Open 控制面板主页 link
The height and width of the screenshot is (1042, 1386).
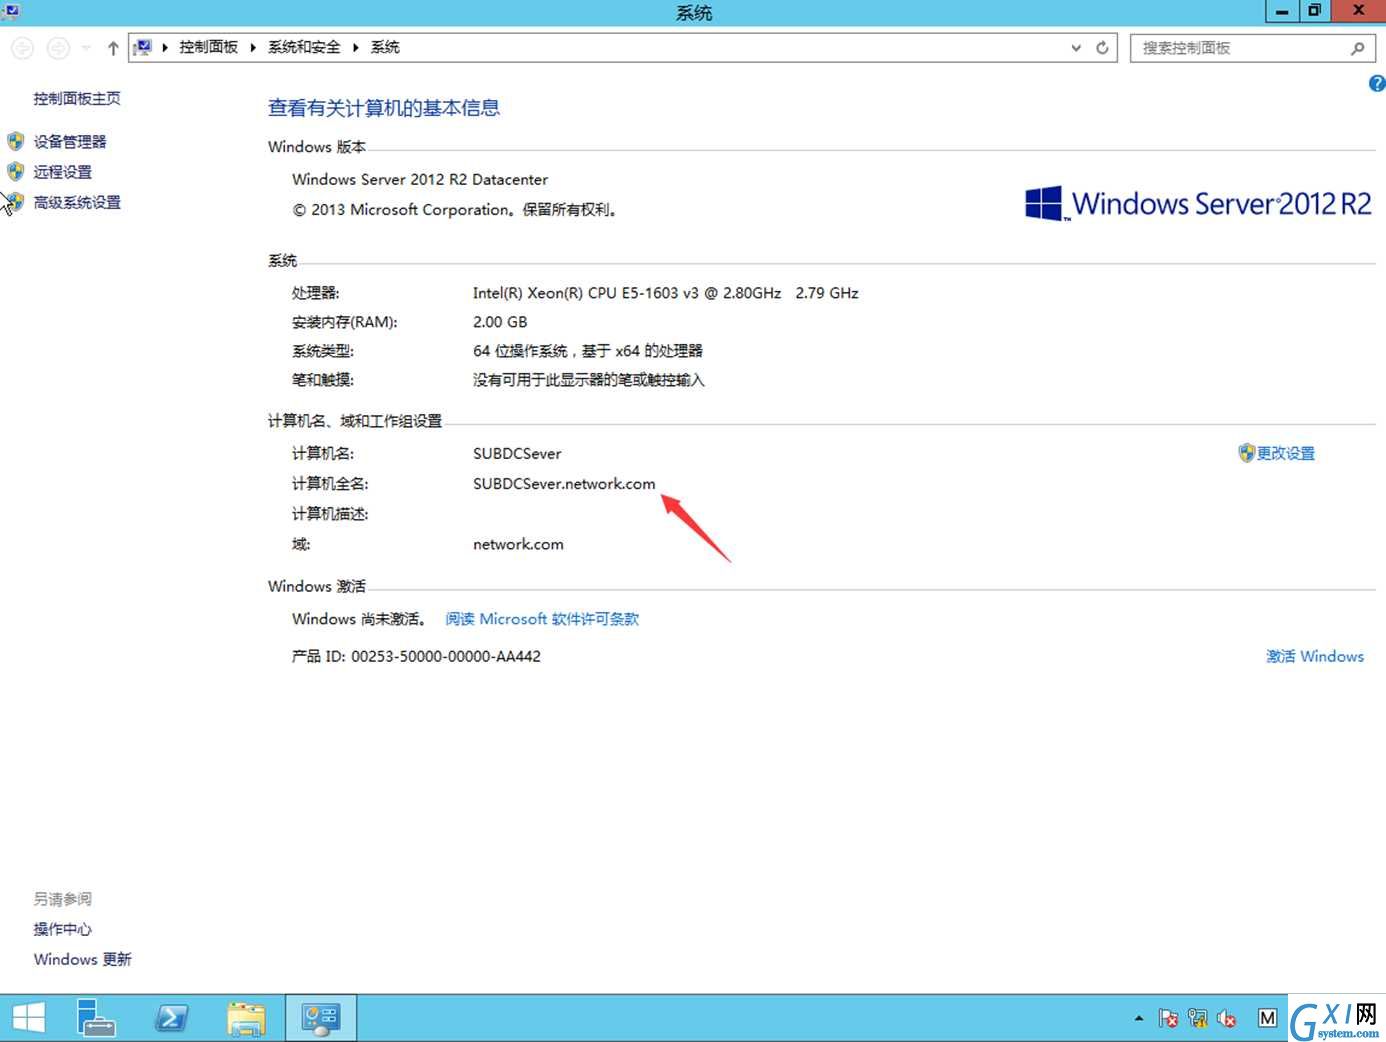(x=77, y=98)
